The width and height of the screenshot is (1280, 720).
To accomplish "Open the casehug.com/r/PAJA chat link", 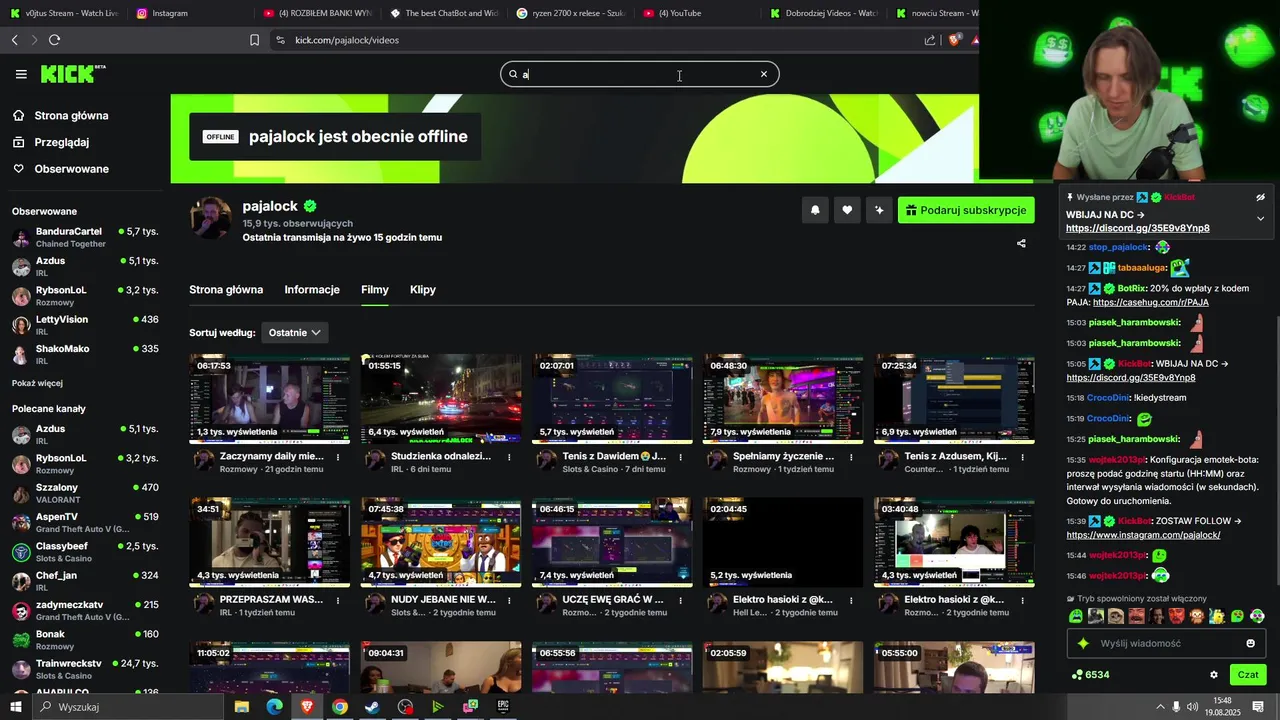I will coord(1150,302).
